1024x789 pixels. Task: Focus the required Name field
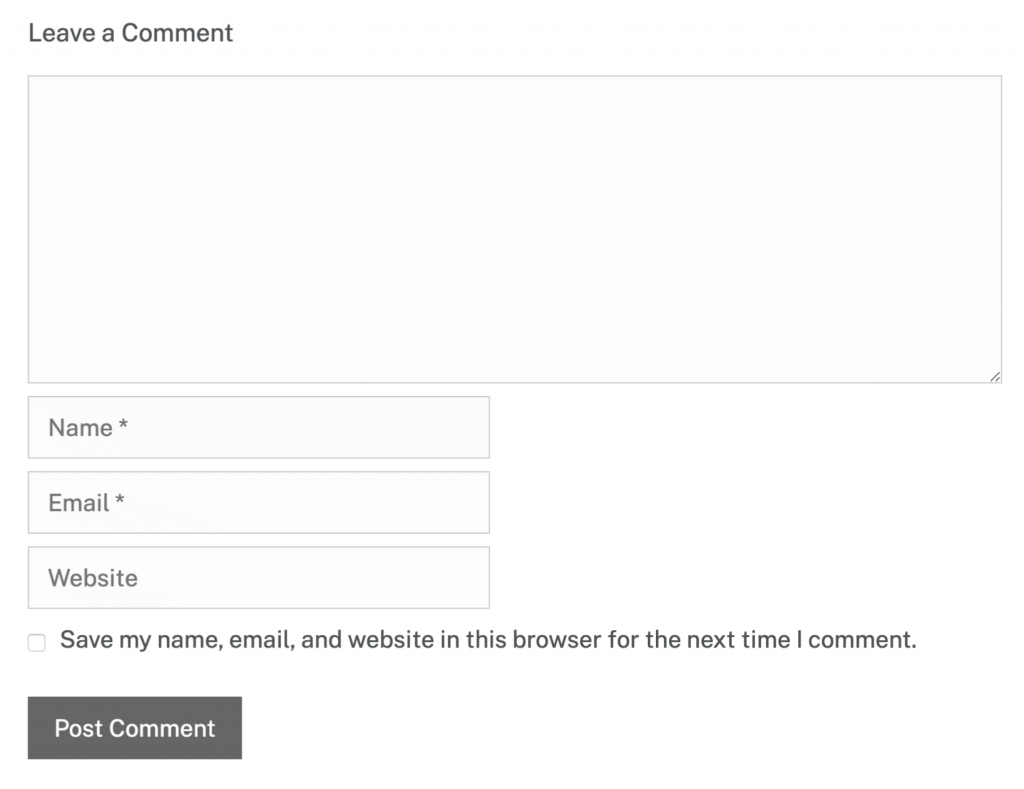point(258,427)
